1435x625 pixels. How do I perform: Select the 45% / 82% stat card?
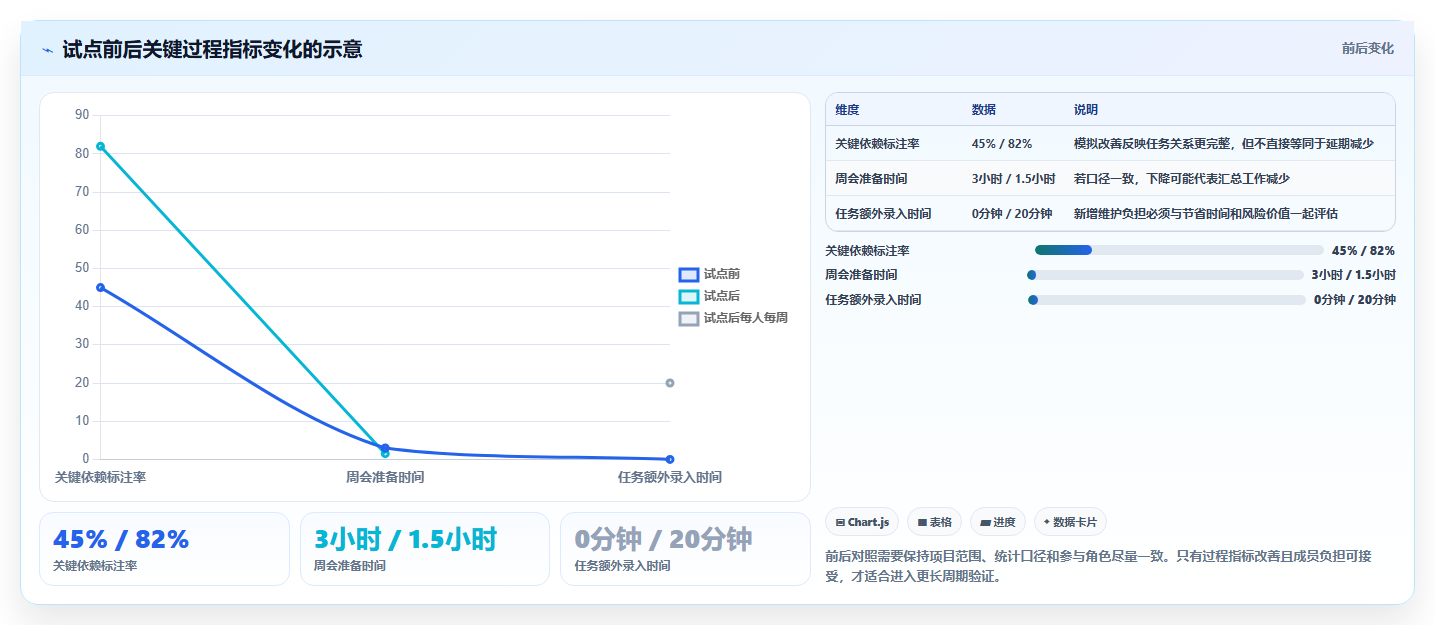pyautogui.click(x=164, y=549)
